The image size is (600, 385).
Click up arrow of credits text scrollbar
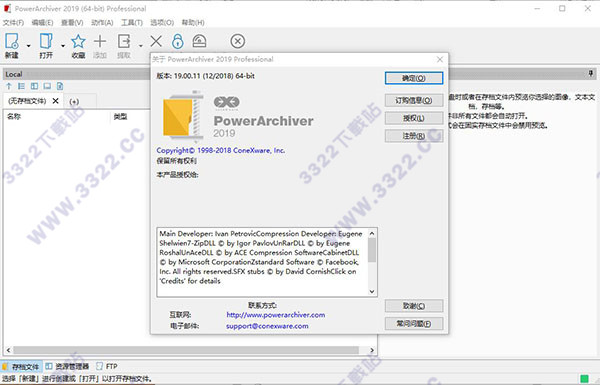372,233
